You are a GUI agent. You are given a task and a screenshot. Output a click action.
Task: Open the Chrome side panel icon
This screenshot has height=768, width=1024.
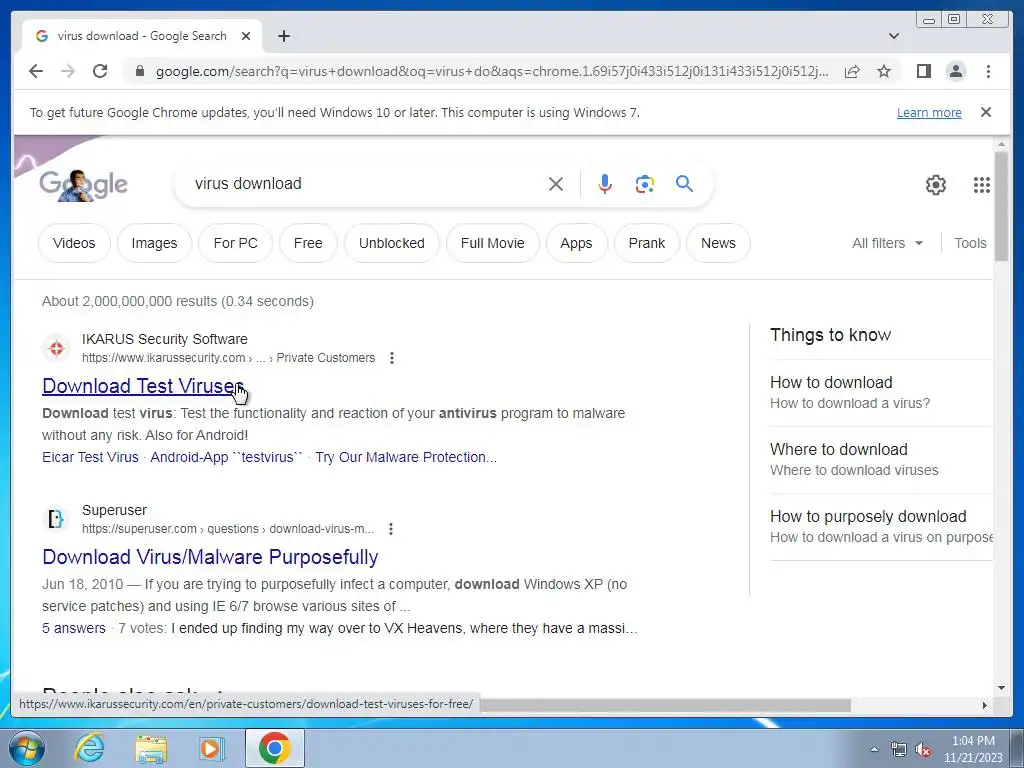[923, 71]
